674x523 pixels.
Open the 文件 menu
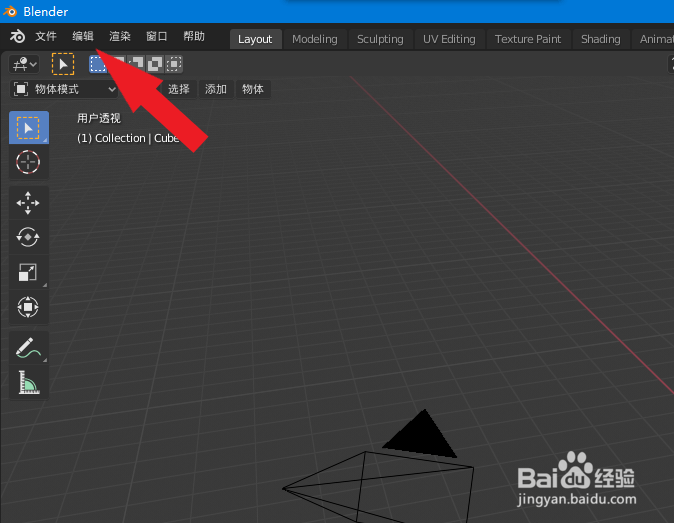click(46, 36)
